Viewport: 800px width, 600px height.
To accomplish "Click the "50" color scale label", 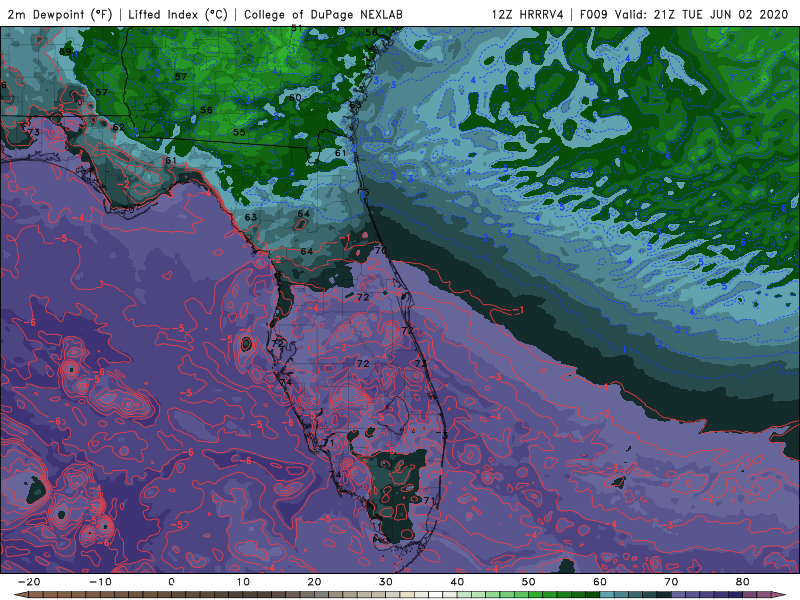I will point(529,582).
